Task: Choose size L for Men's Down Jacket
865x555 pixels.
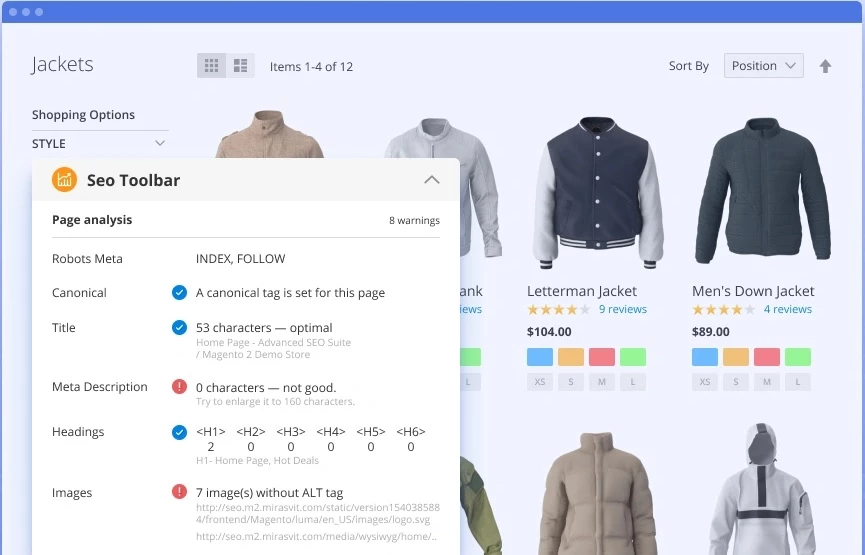Action: click(798, 382)
